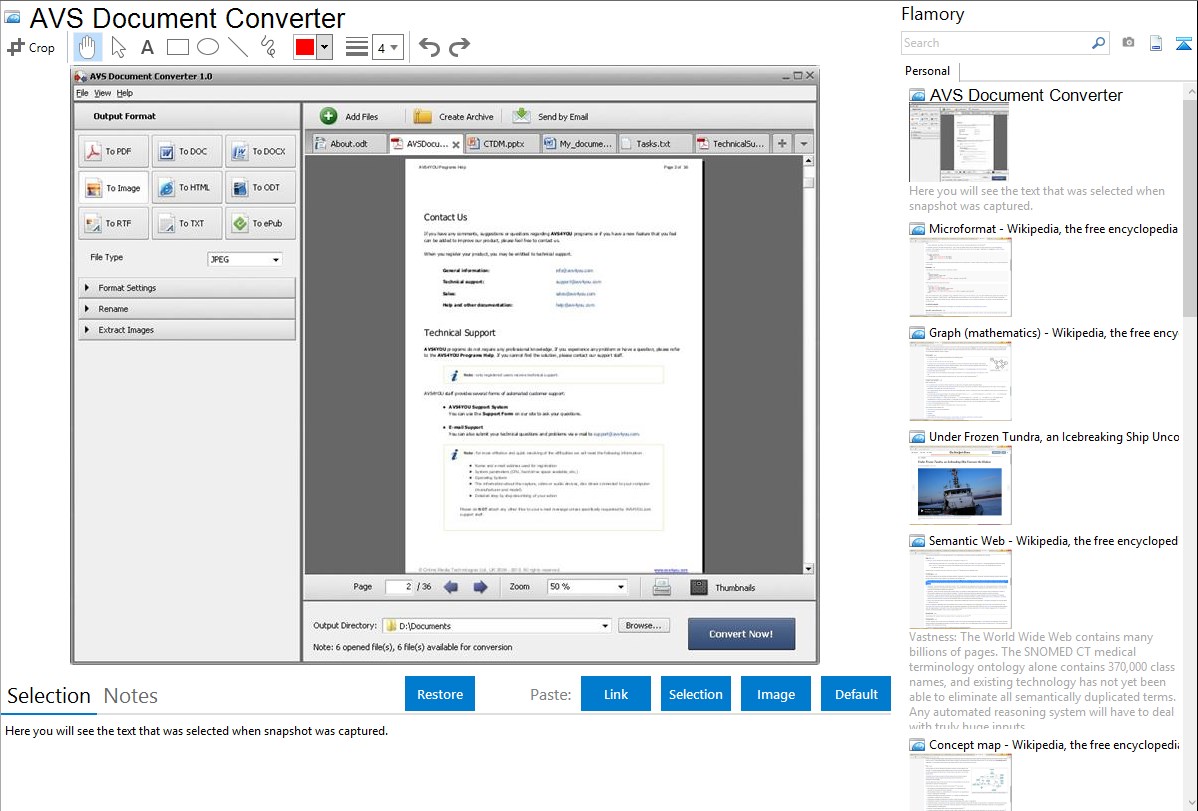Choose the text annotation tool
The width and height of the screenshot is (1198, 811).
coord(147,47)
